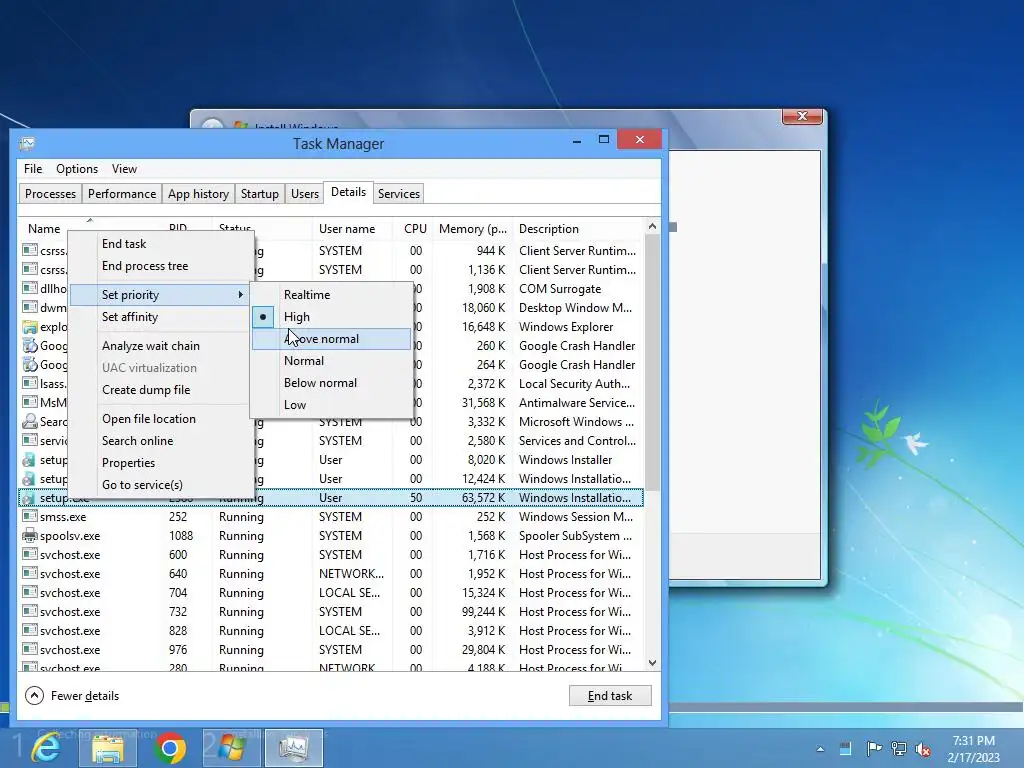
Task: Choose Search online
Action: 160,441
